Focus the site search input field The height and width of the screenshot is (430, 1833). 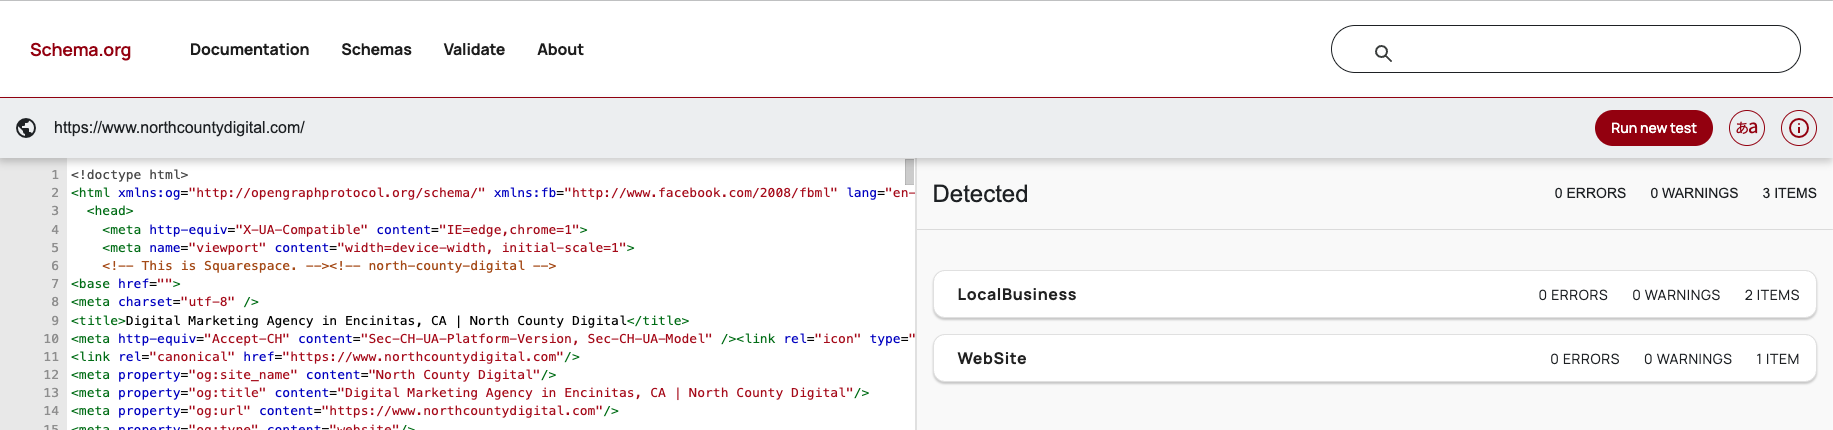tap(1565, 49)
